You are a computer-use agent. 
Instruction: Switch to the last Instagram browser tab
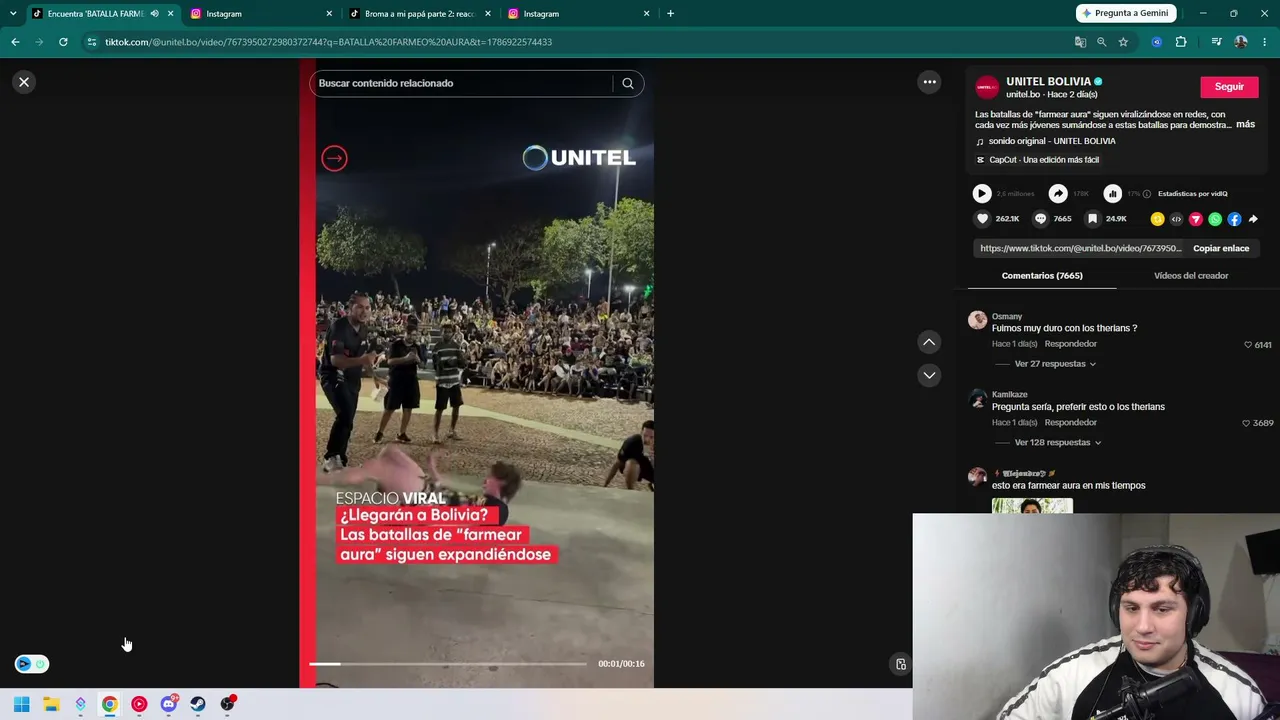[579, 14]
